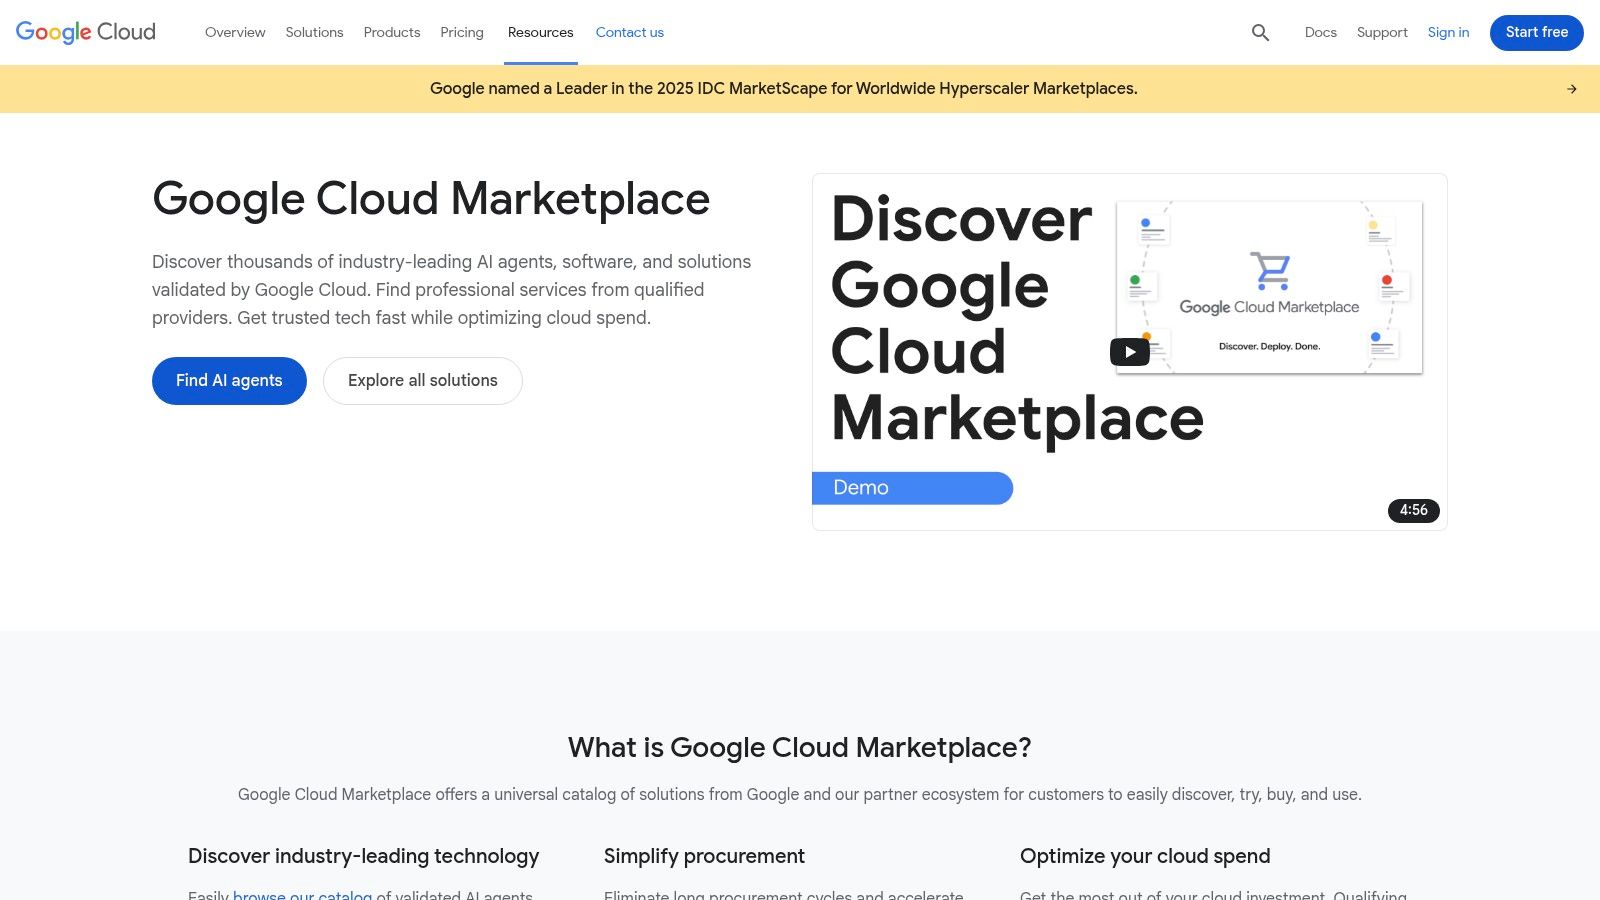The height and width of the screenshot is (900, 1600).
Task: Click the shopping cart marketplace illustration
Action: coord(1268,271)
